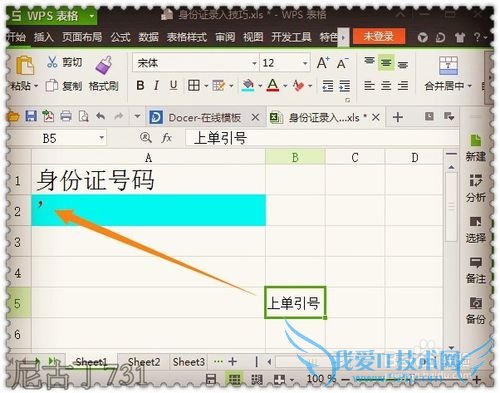
Task: Add a new document tab
Action: click(x=398, y=117)
